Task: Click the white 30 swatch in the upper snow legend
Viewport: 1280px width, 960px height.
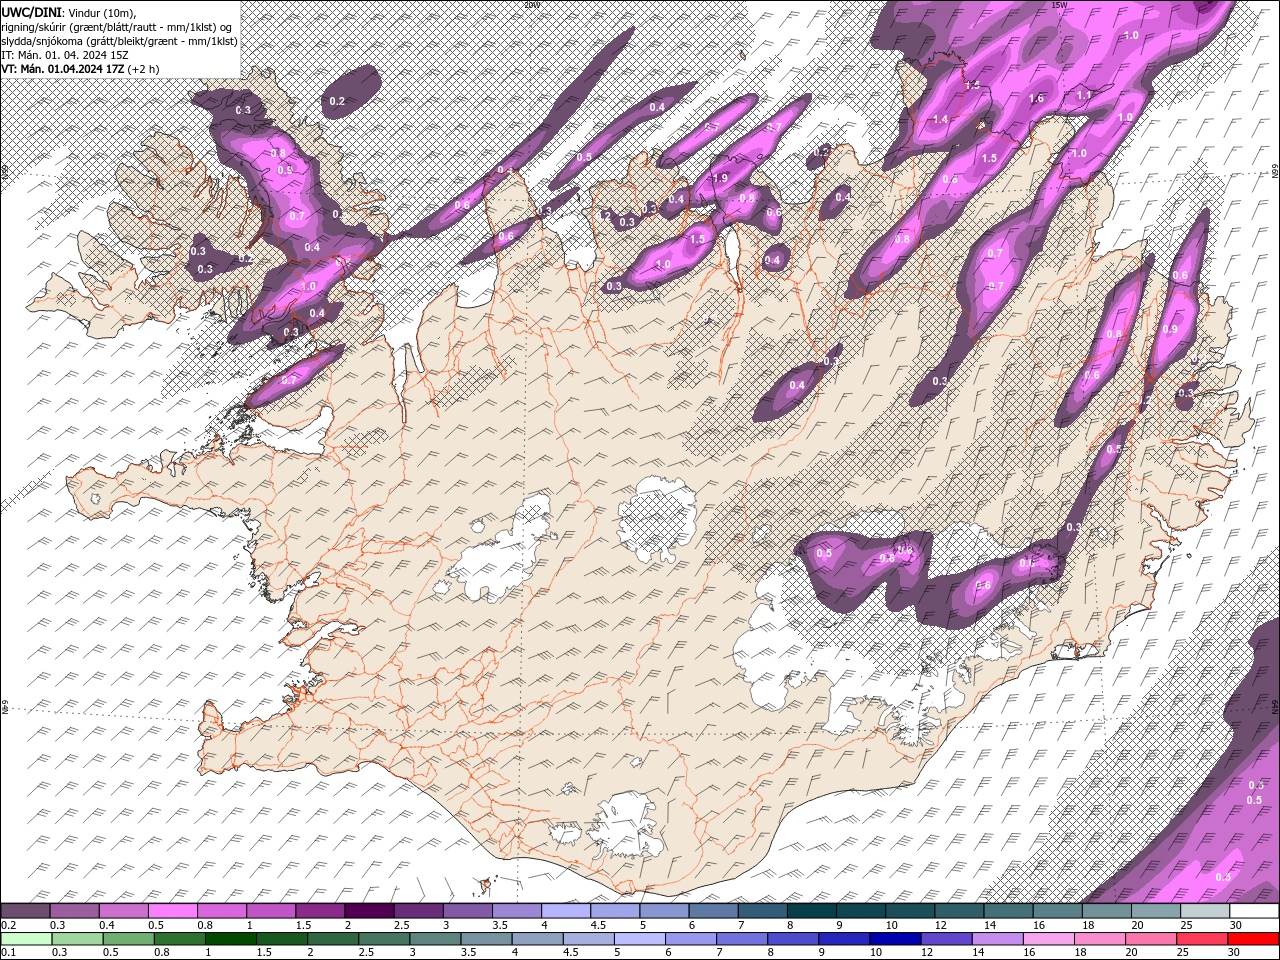Action: click(1254, 911)
